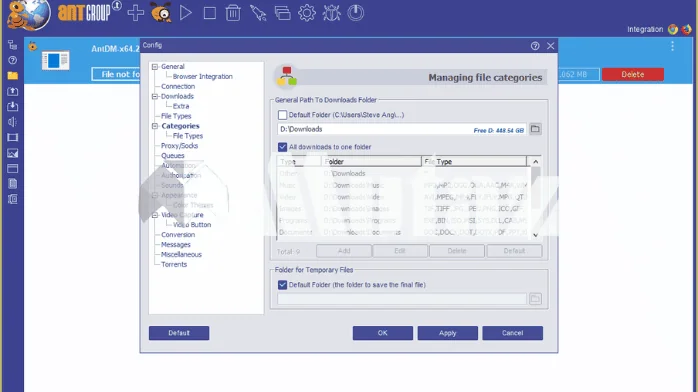The width and height of the screenshot is (698, 392).
Task: Select the documents sidebar icon
Action: click(12, 183)
